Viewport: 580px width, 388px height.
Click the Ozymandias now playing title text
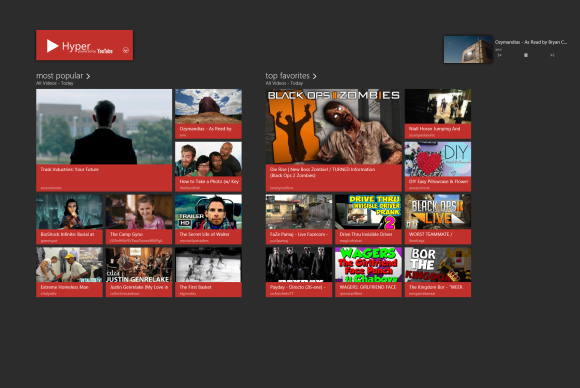pos(531,42)
